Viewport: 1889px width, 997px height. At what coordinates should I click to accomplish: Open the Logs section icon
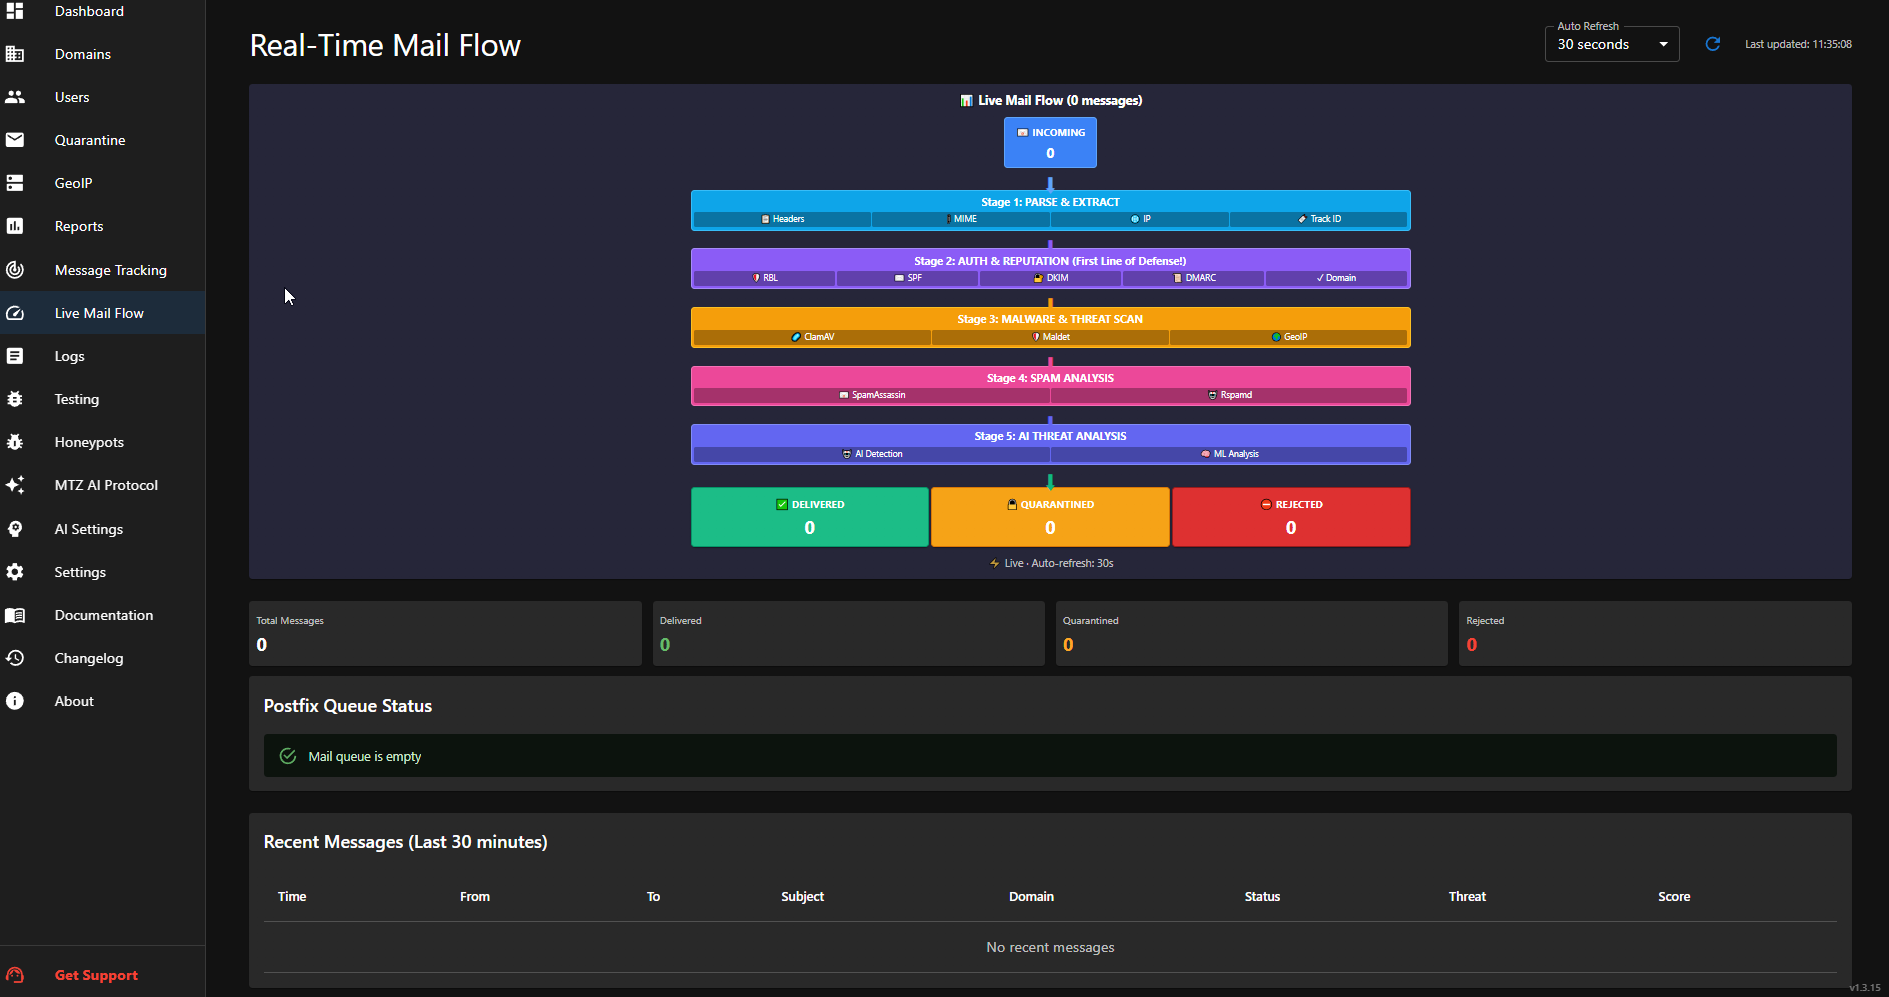15,356
